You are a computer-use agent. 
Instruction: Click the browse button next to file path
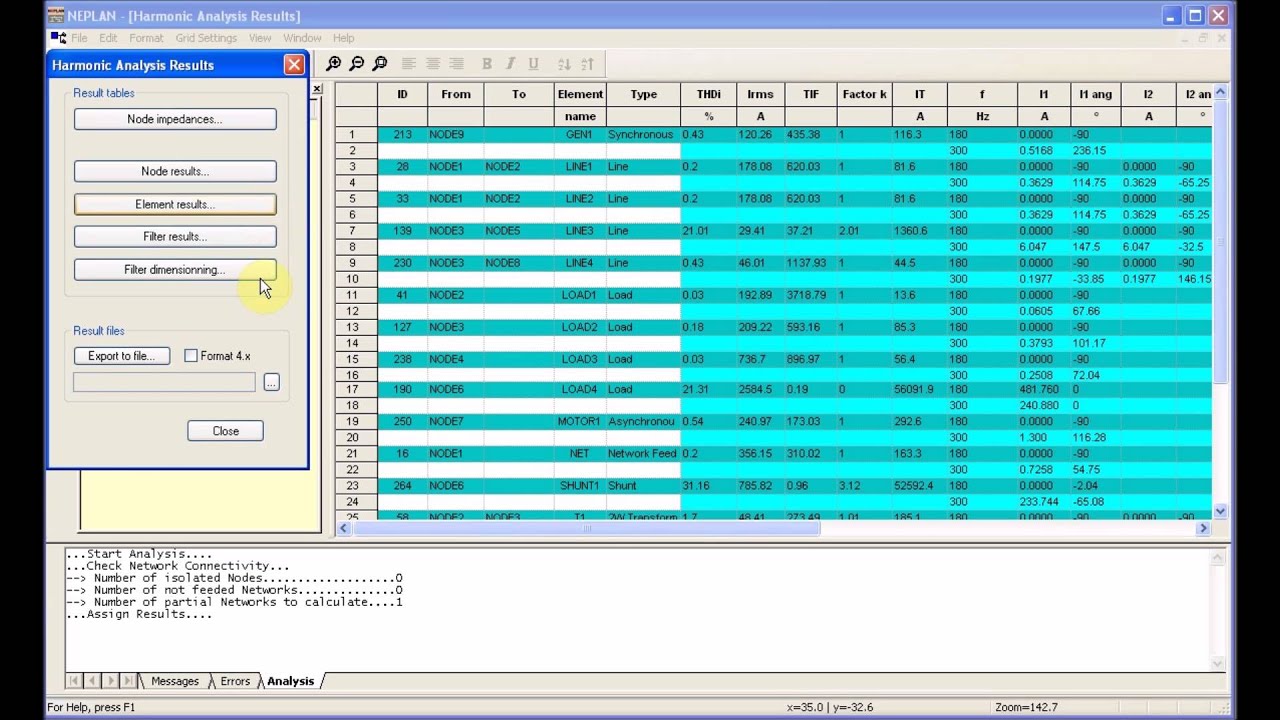click(271, 382)
